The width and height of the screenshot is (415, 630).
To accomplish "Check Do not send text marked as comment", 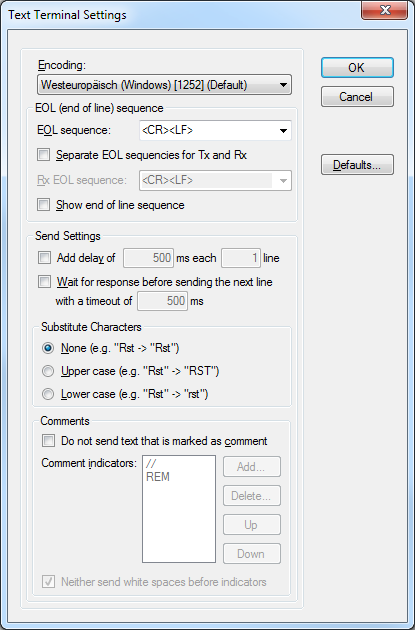I will click(48, 441).
